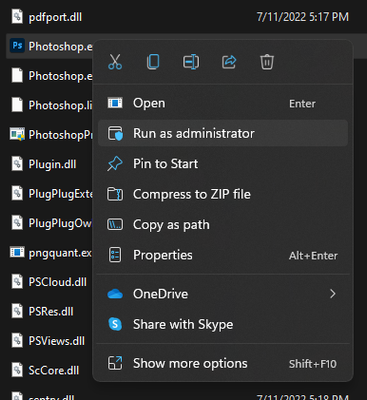The width and height of the screenshot is (367, 400).
Task: Click the PlugPlugOw file entry
Action: 60,223
